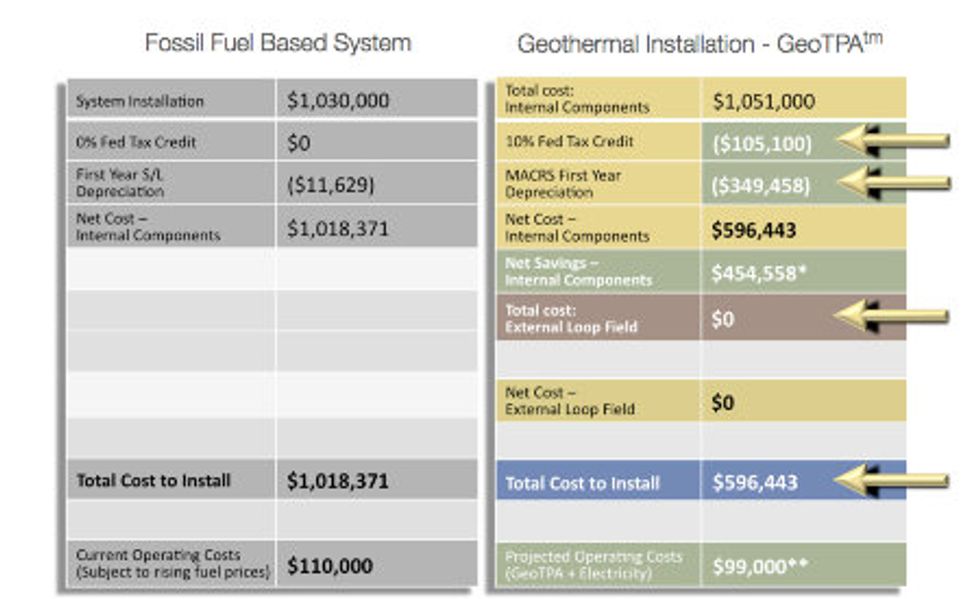Select 'First Year S/L Depreciation' label

pyautogui.click(x=120, y=183)
